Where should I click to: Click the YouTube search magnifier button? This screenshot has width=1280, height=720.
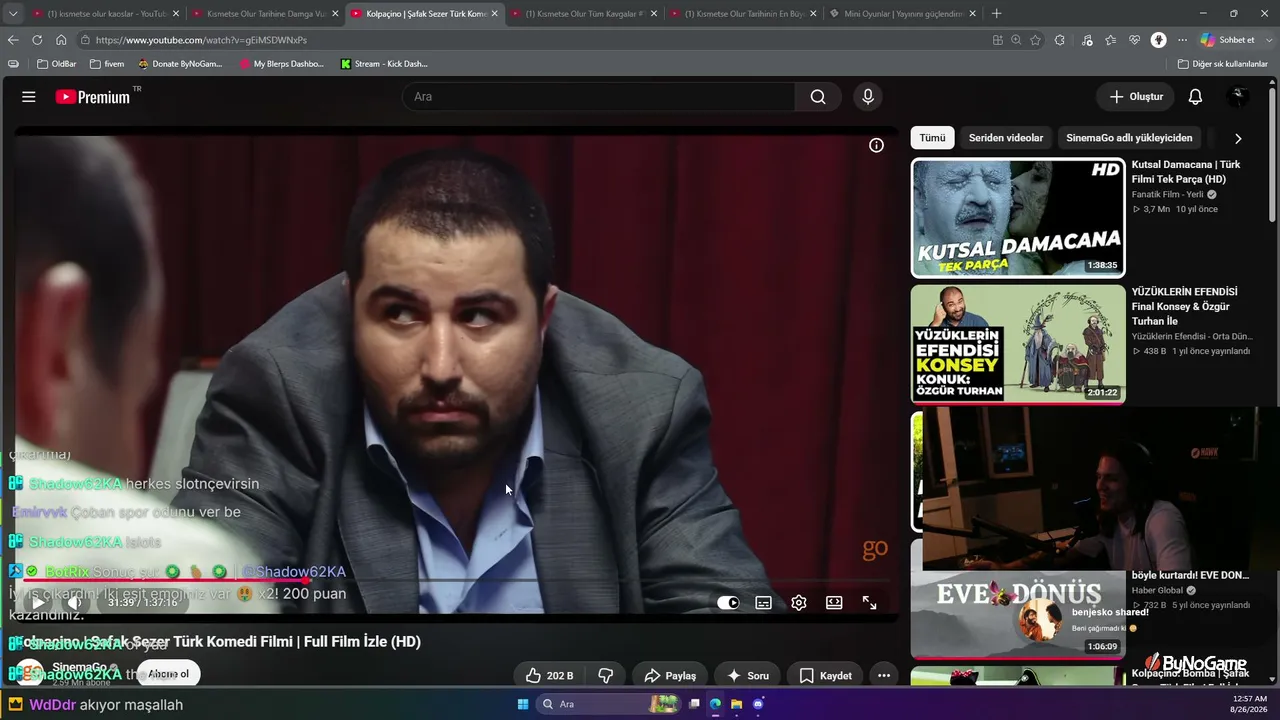tap(818, 97)
